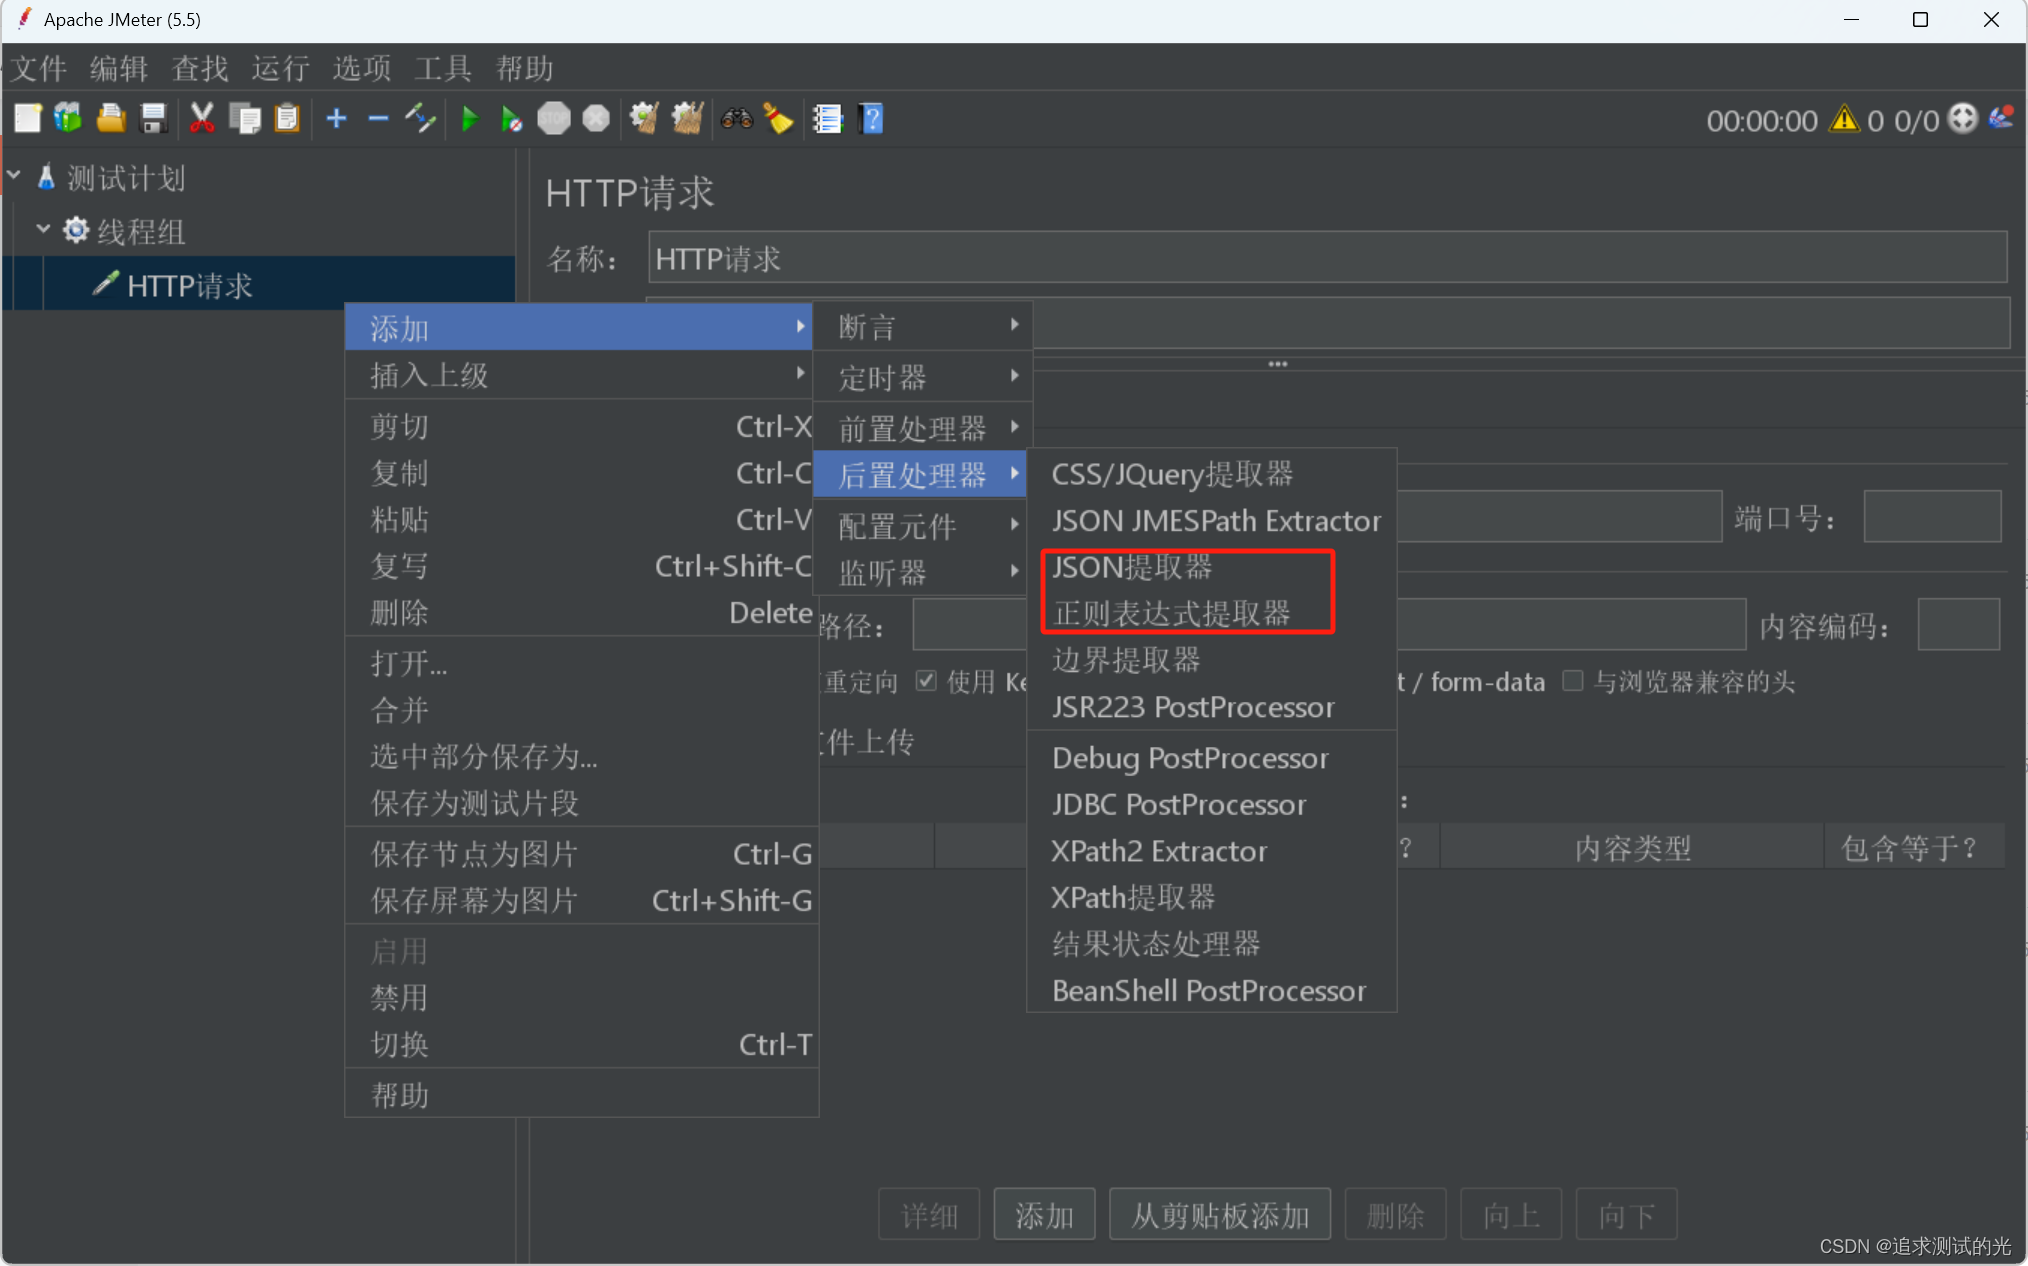Choose 边界提取器 from the submenu

[1212, 660]
